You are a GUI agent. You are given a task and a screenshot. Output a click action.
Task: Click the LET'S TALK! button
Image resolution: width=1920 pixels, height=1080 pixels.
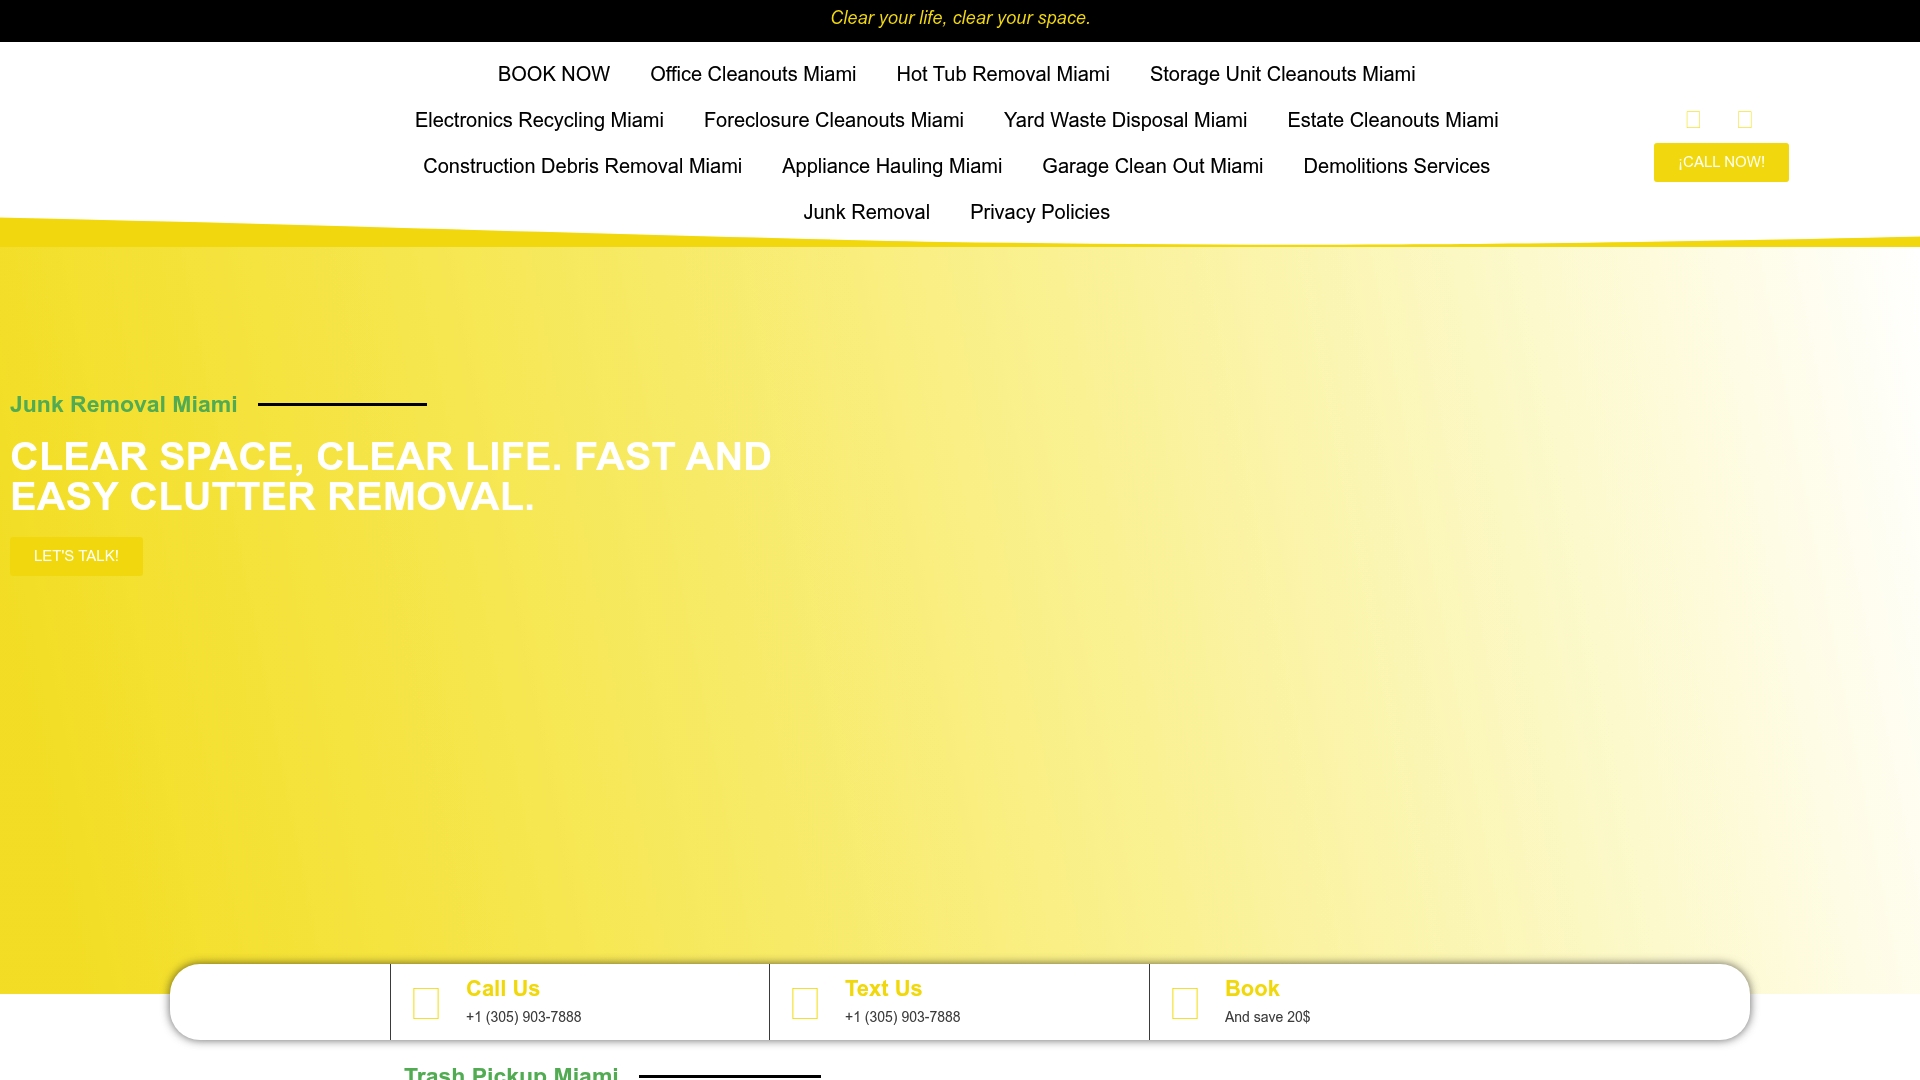[x=76, y=556]
